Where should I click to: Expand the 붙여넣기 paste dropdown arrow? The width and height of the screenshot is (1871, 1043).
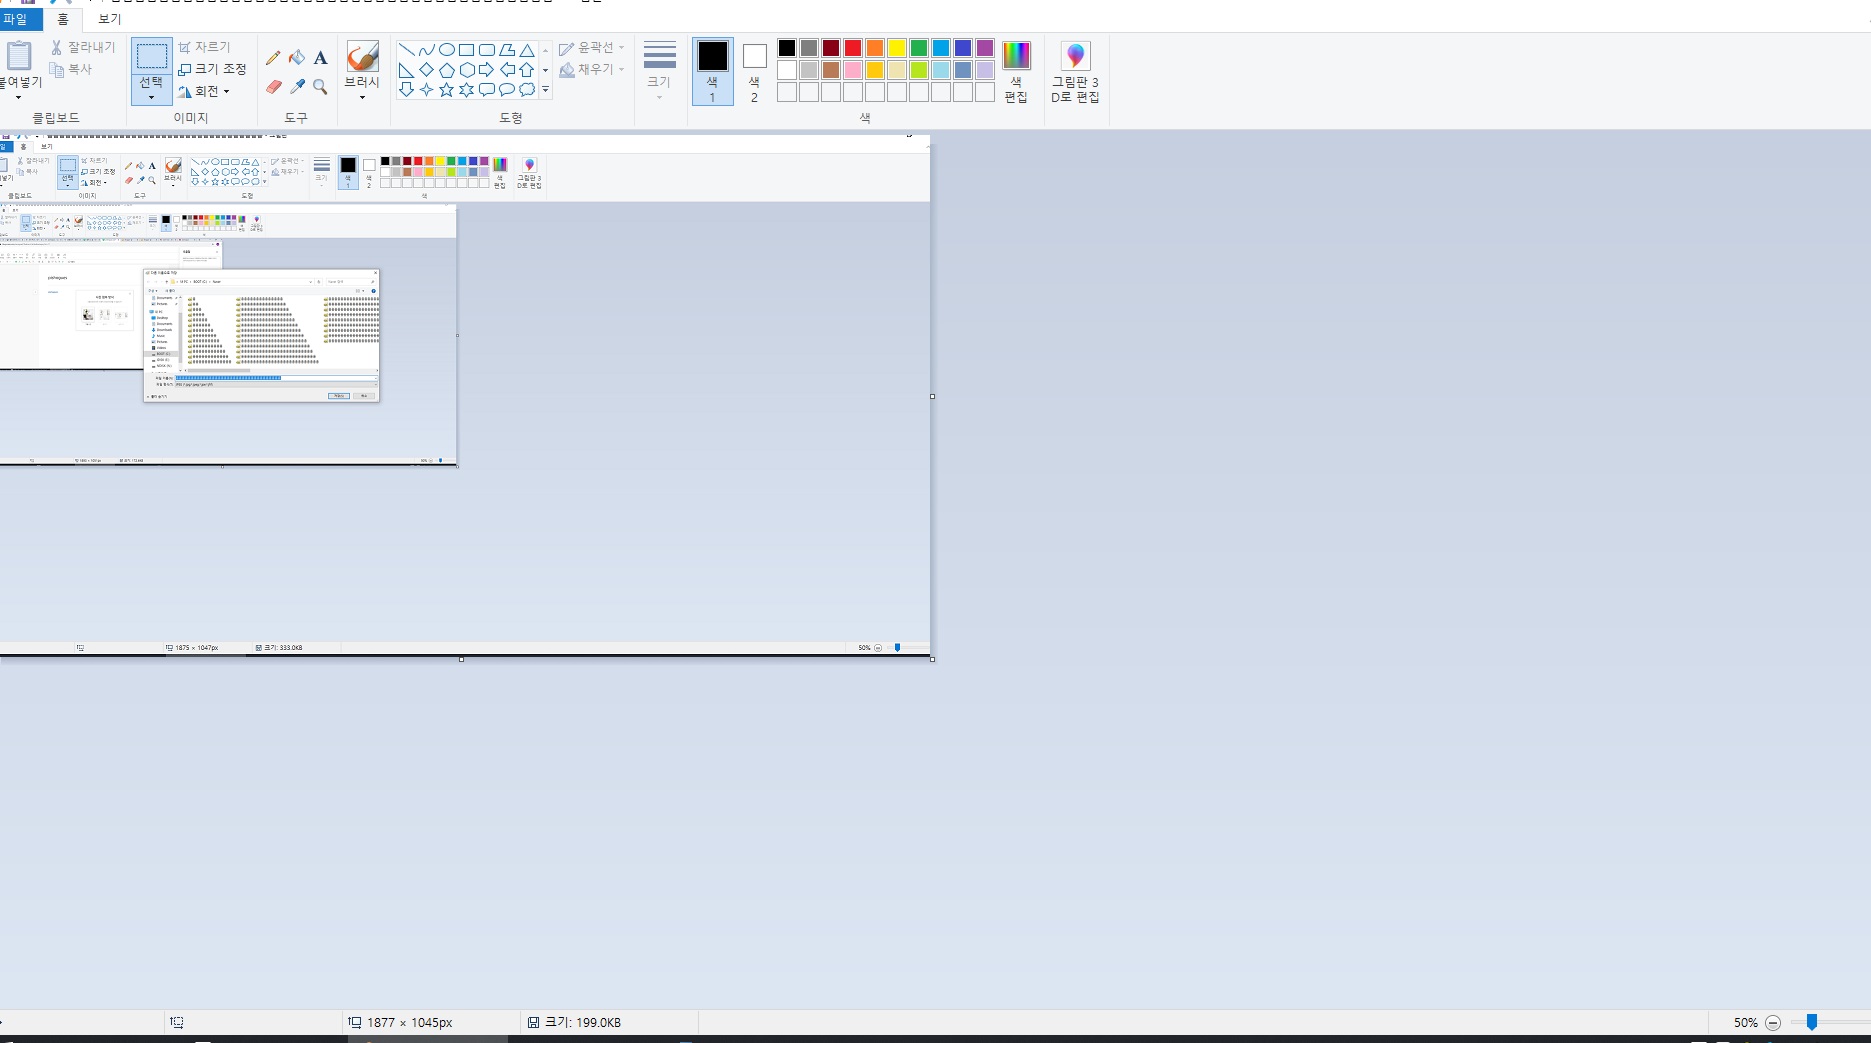18,97
